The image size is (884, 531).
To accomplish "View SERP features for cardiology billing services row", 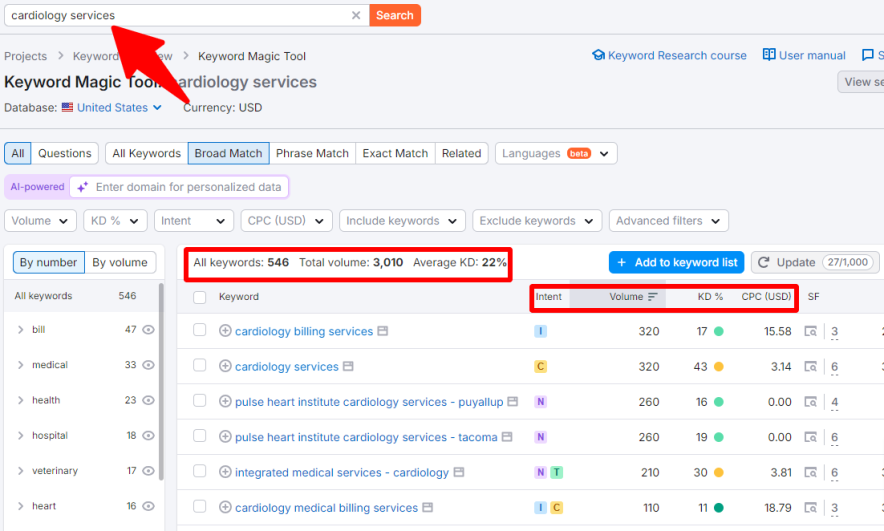I will [x=811, y=331].
